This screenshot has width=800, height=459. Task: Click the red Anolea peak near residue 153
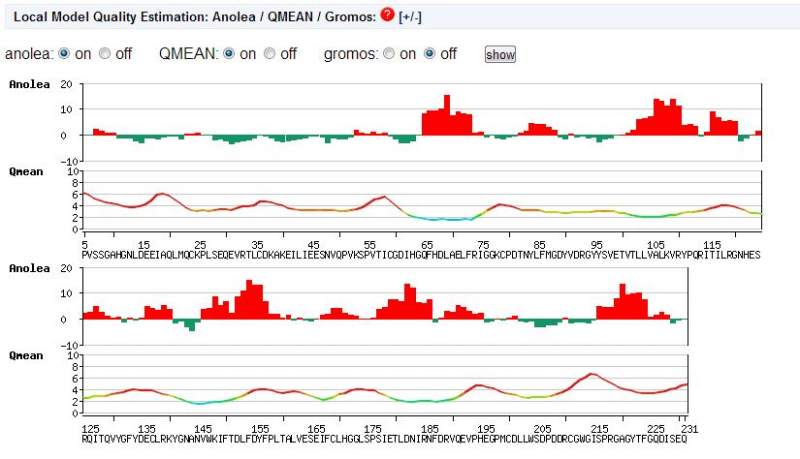pos(249,299)
